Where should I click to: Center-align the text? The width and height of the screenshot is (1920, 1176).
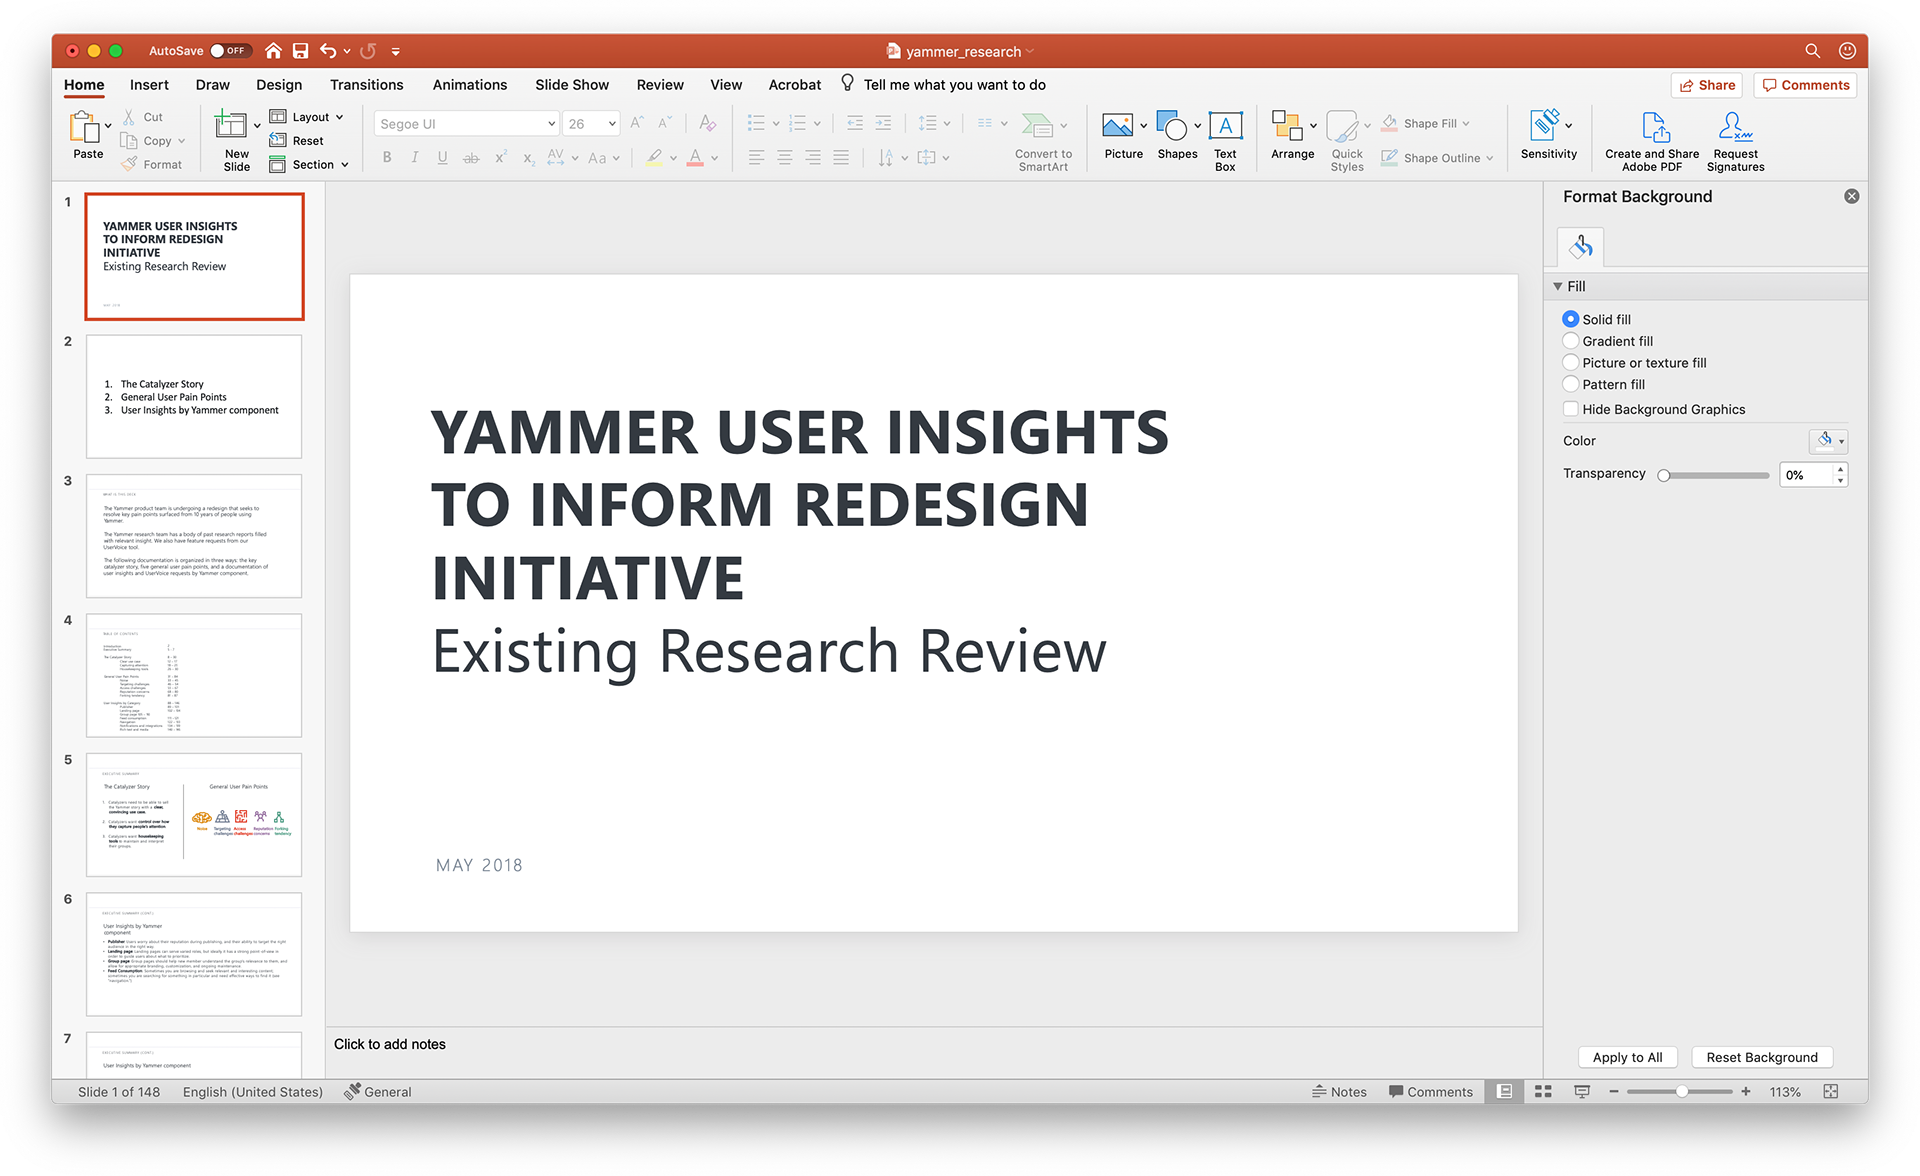pyautogui.click(x=785, y=158)
